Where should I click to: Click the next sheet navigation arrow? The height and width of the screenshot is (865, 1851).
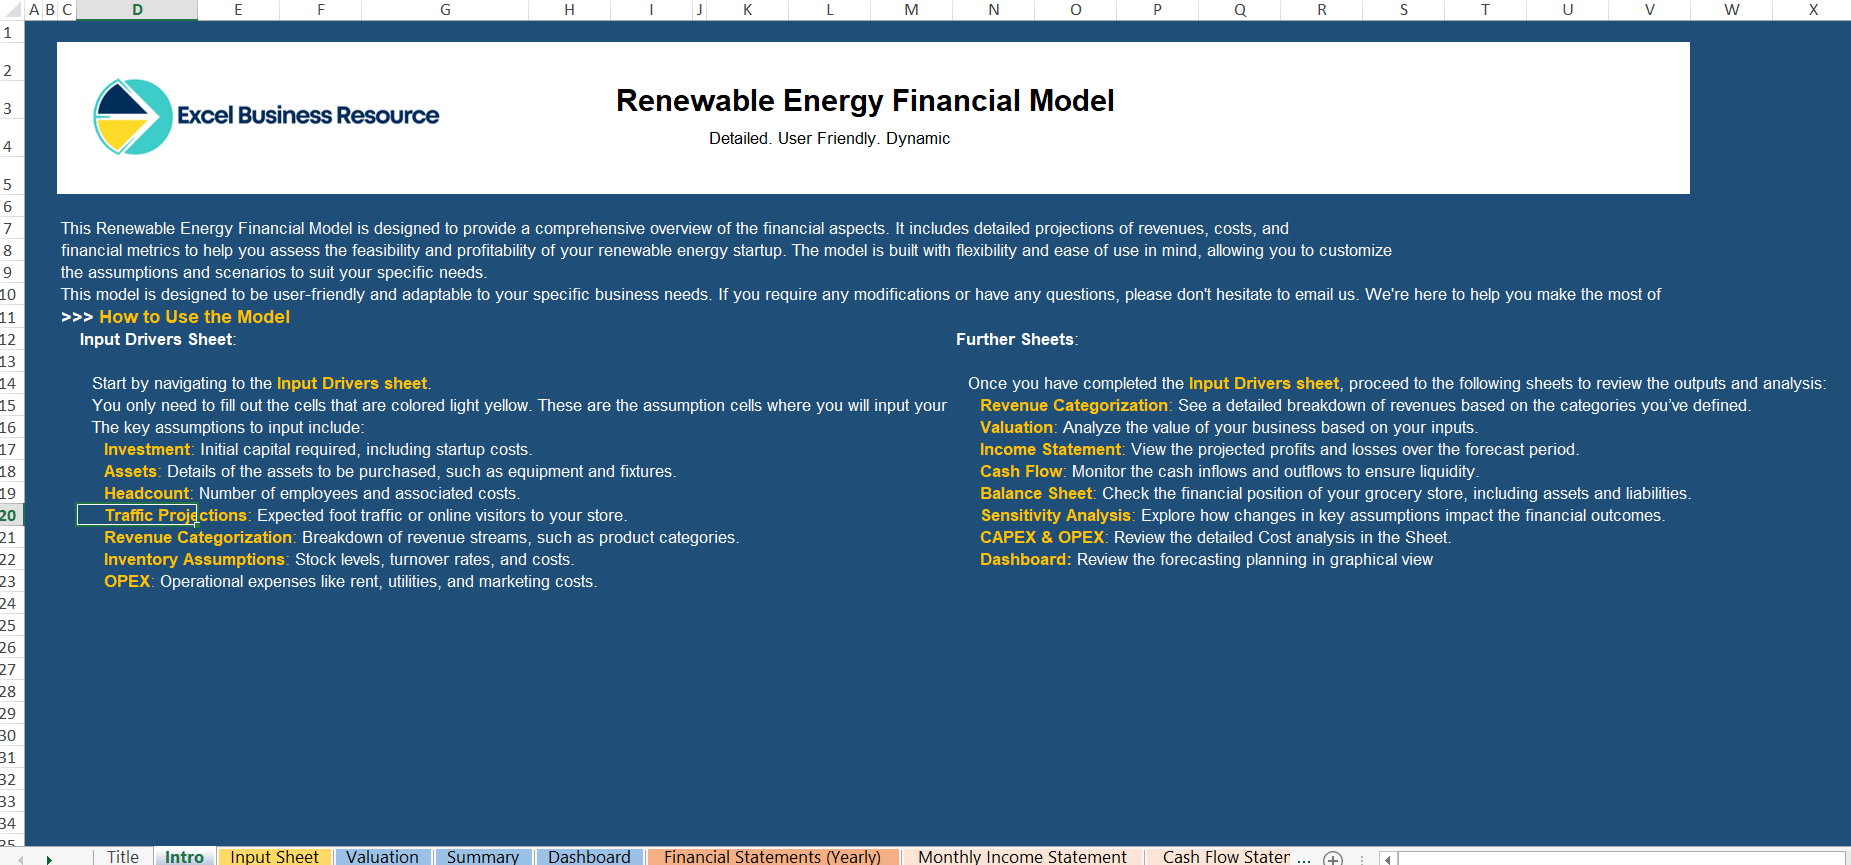49,858
